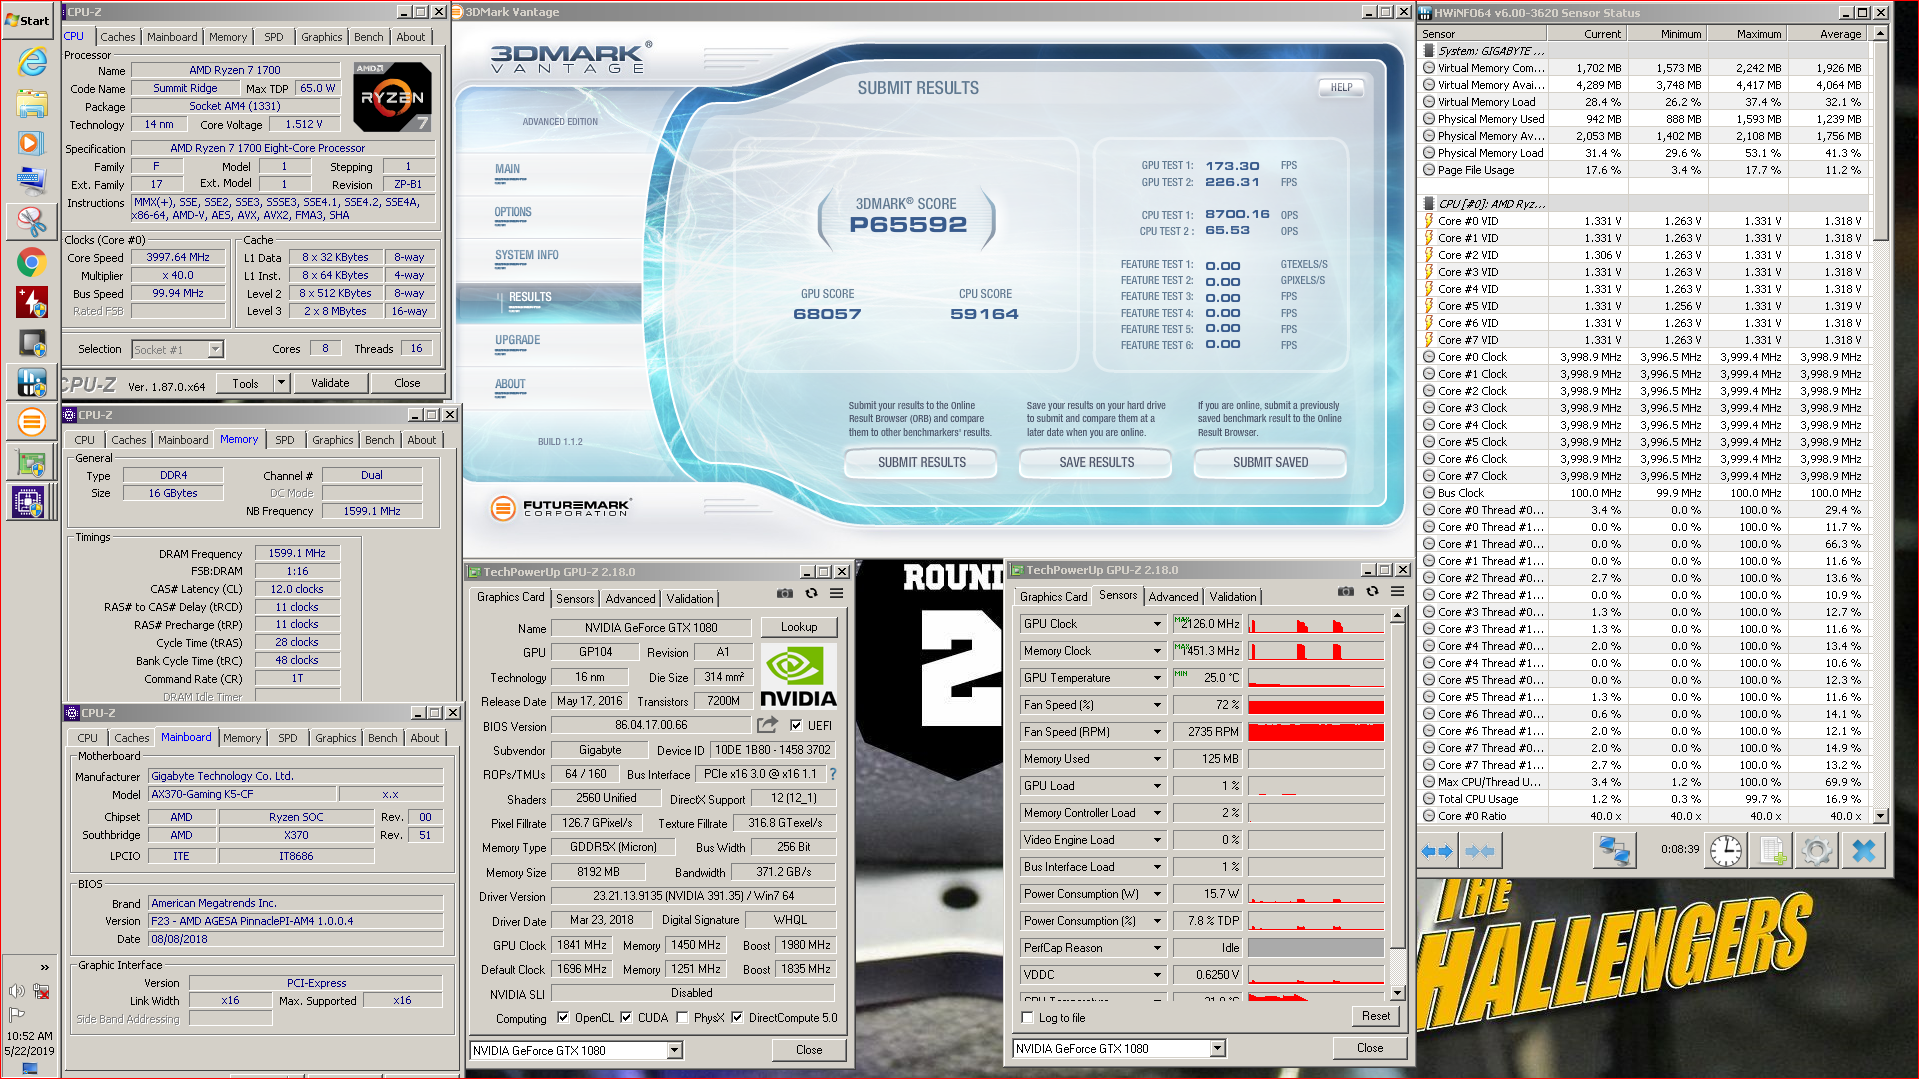The height and width of the screenshot is (1079, 1919).
Task: Enable Log to file in GPU-Z Sensors
Action: pyautogui.click(x=1027, y=1018)
